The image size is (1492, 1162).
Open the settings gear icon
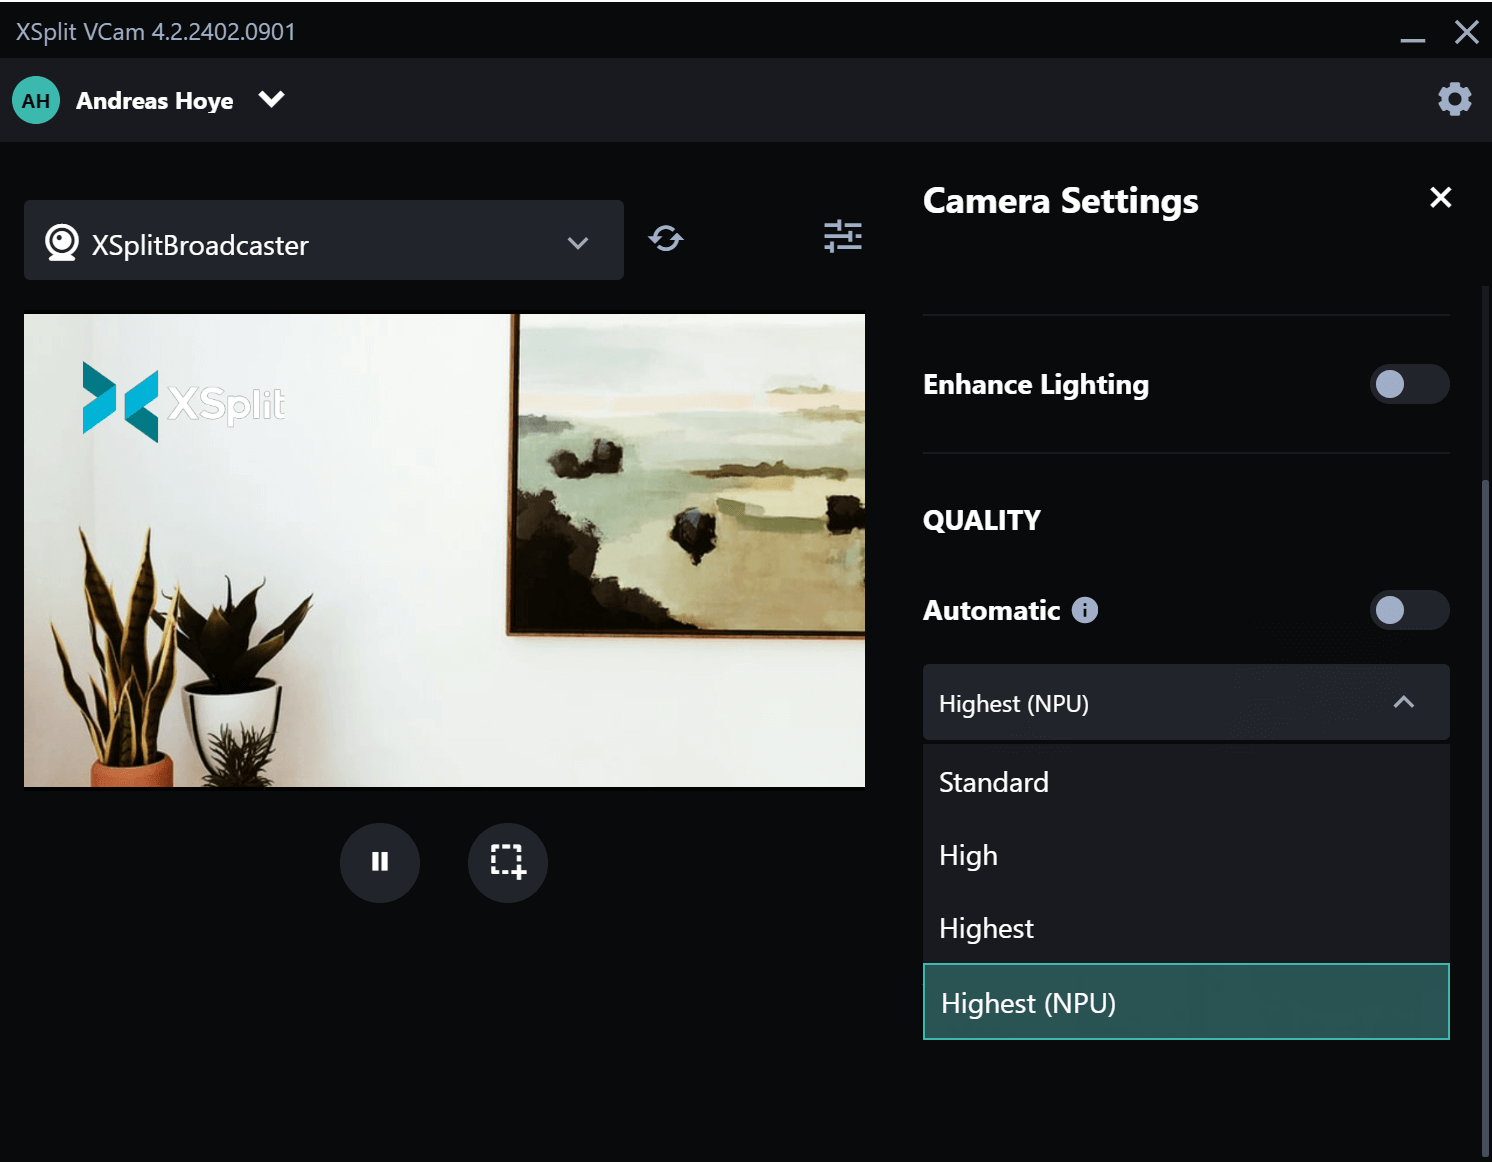[x=1454, y=99]
